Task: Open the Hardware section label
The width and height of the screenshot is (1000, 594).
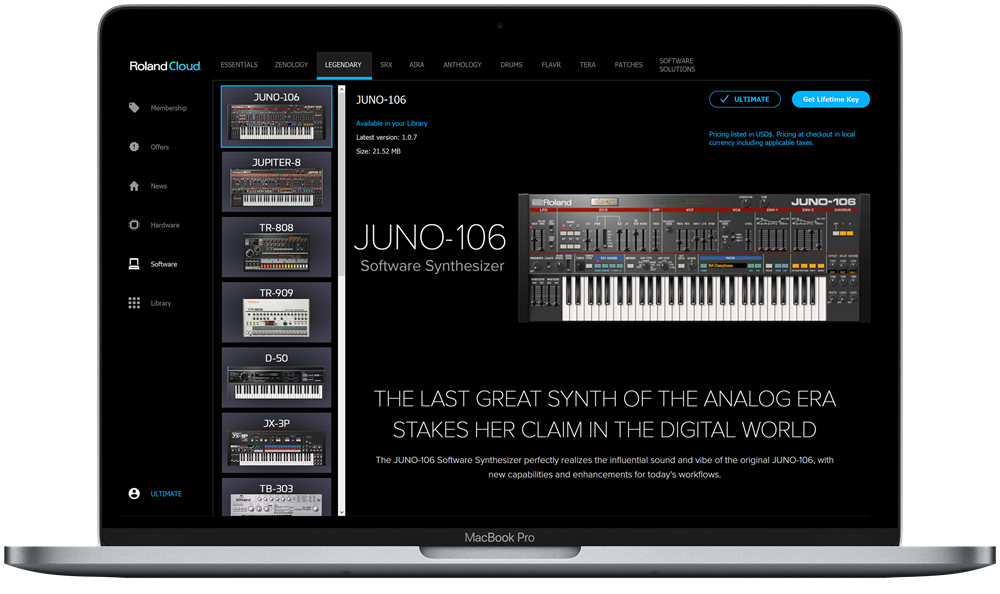Action: (x=165, y=225)
